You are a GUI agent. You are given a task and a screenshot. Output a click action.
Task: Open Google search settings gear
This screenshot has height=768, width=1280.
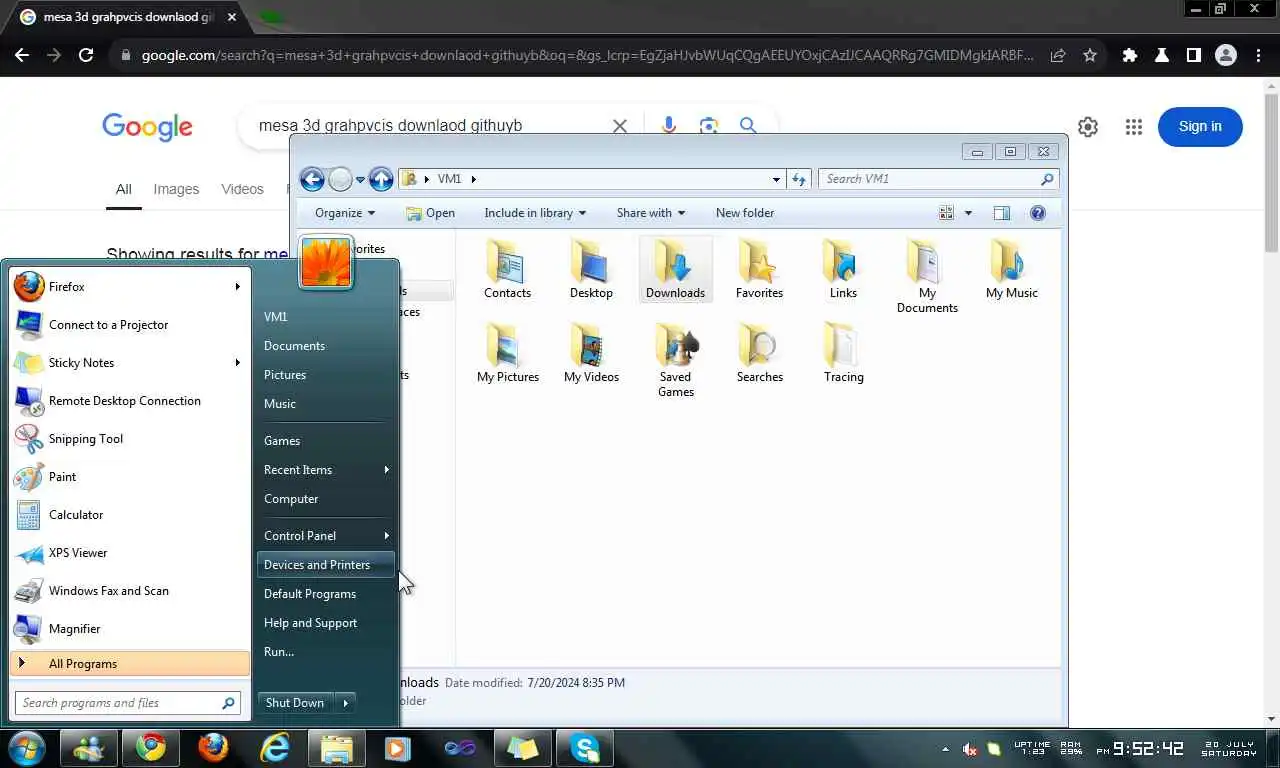(1088, 127)
